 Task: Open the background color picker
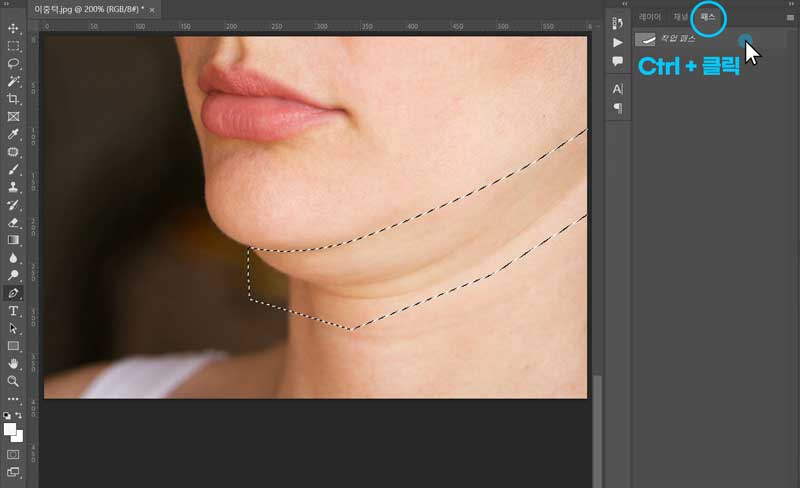tap(19, 437)
